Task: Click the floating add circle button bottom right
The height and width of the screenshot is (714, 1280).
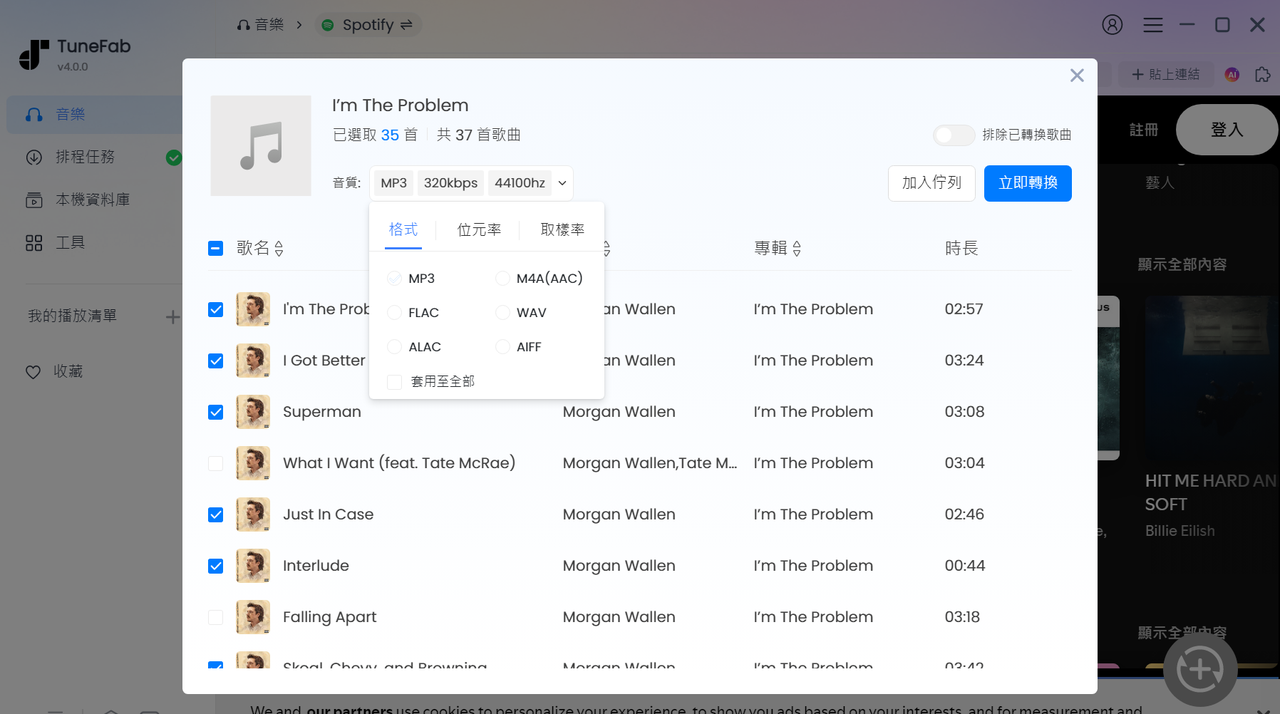Action: (1200, 668)
